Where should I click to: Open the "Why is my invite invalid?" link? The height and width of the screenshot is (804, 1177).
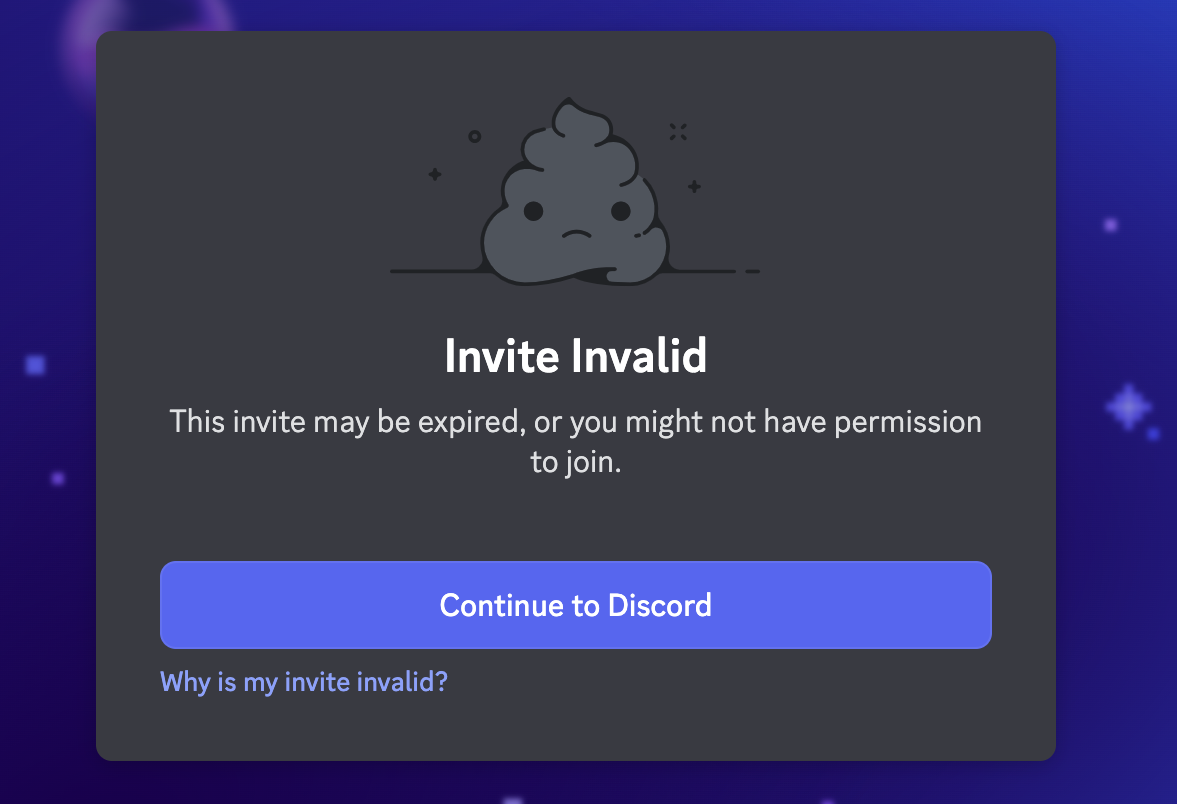304,682
